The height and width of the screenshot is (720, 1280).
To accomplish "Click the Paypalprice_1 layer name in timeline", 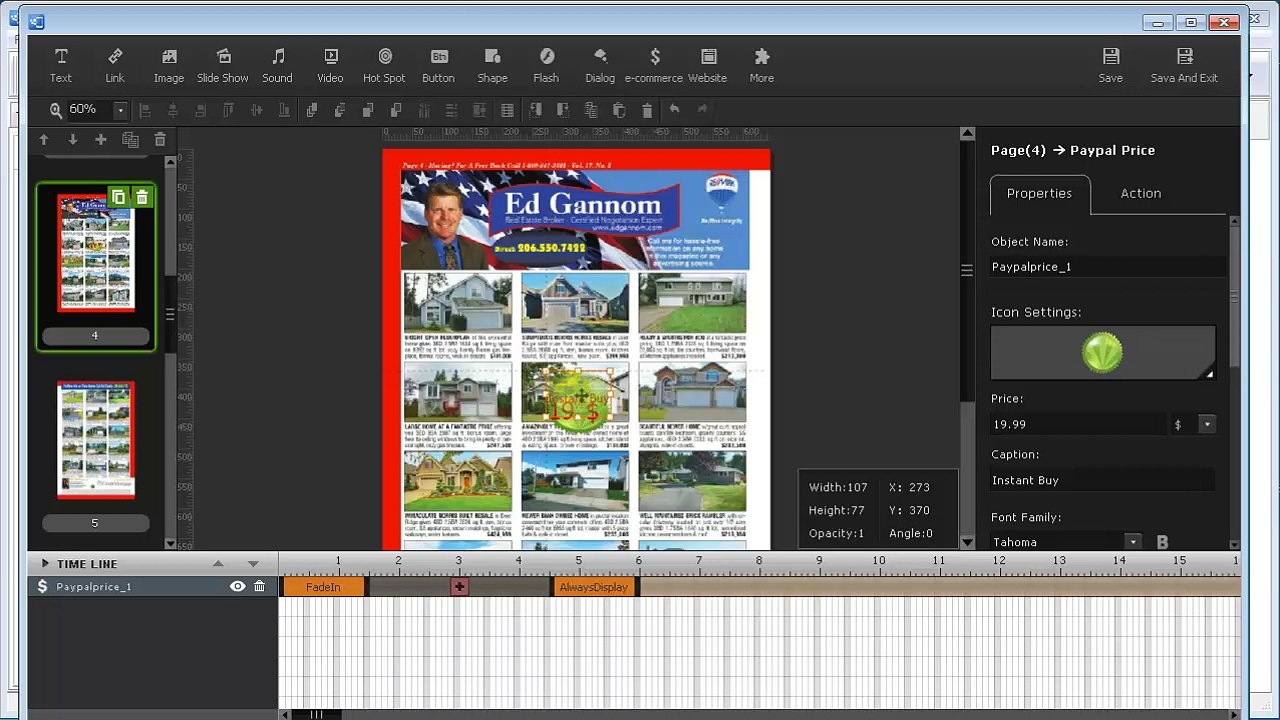I will point(94,587).
